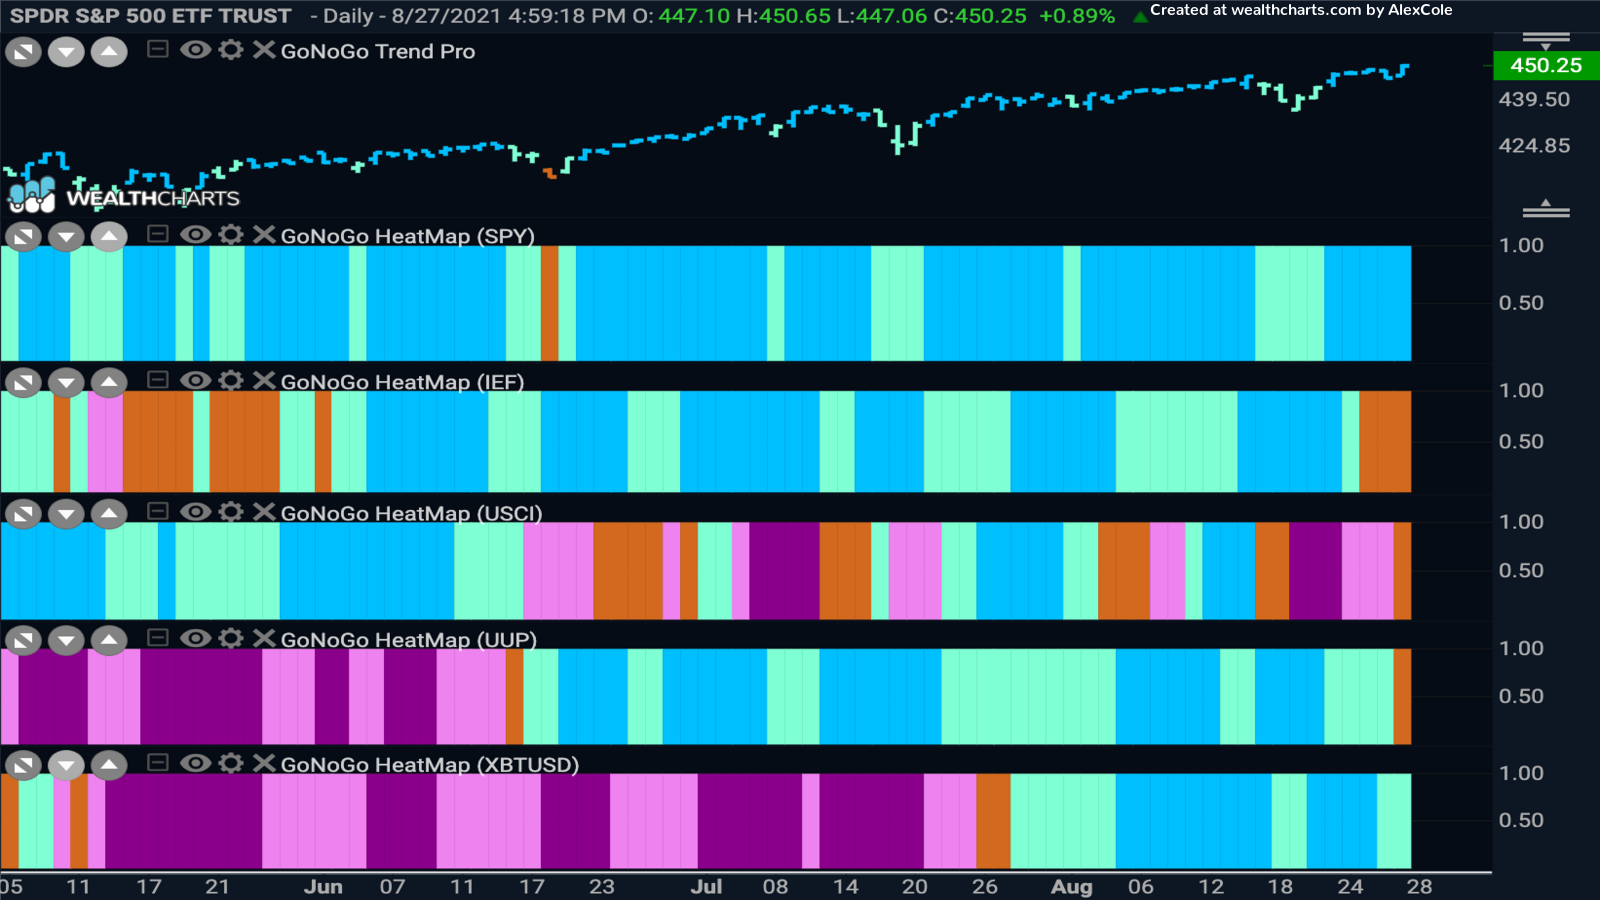
Task: Click the down arrow on the IEF panel
Action: (66, 381)
